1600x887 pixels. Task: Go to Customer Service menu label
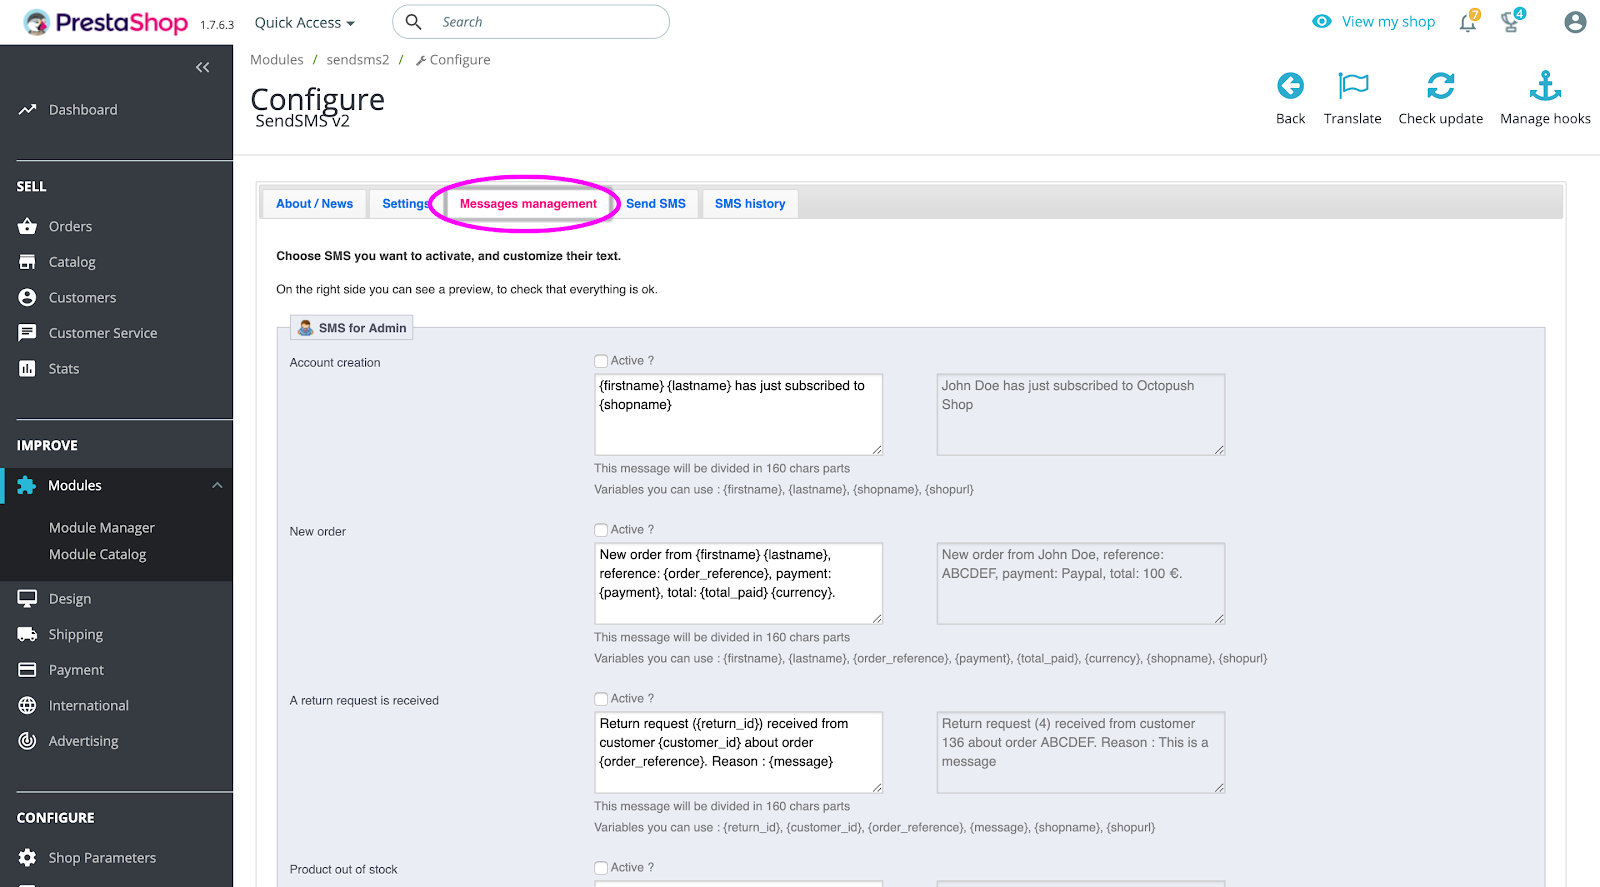click(103, 333)
